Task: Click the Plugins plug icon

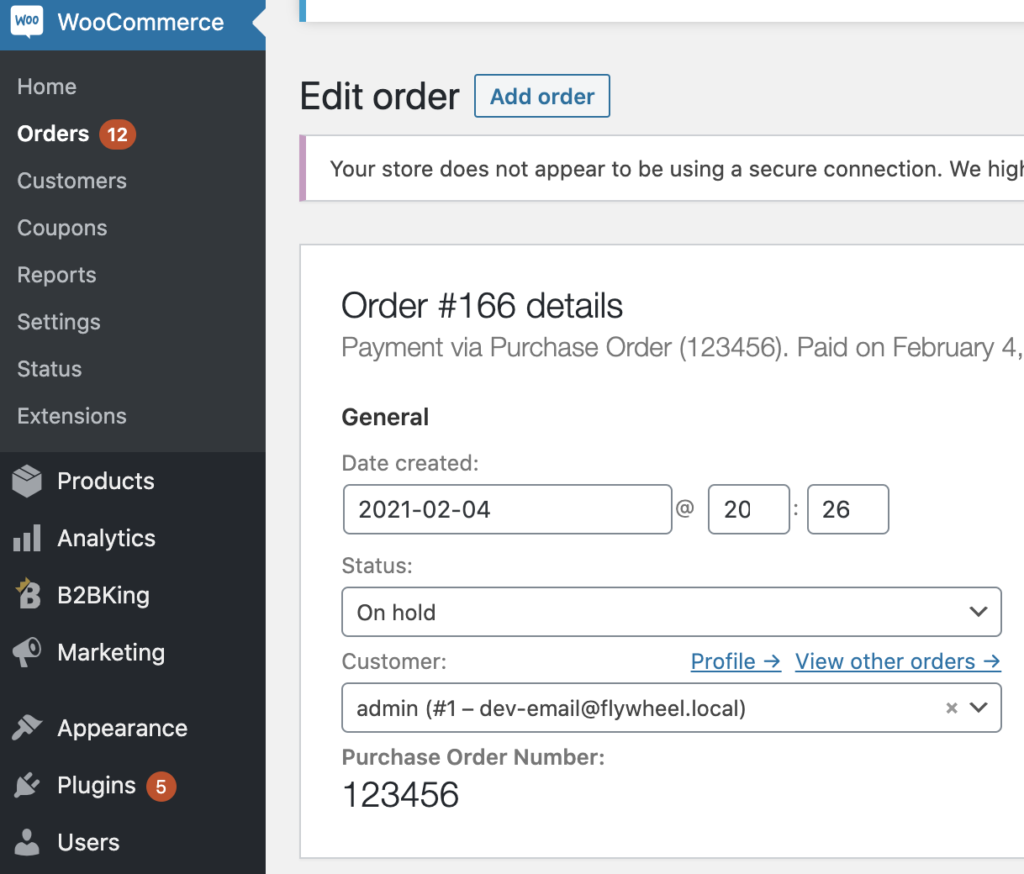Action: pos(27,785)
